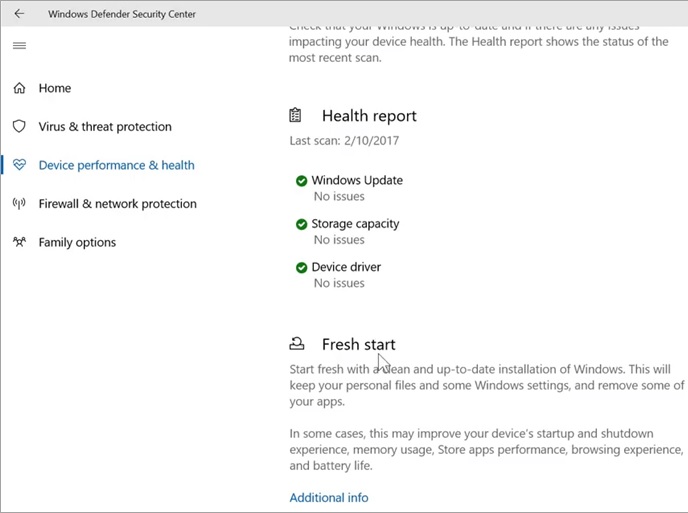Screen dimensions: 688x513
Task: Click the shield icon for virus protection
Action: click(19, 127)
